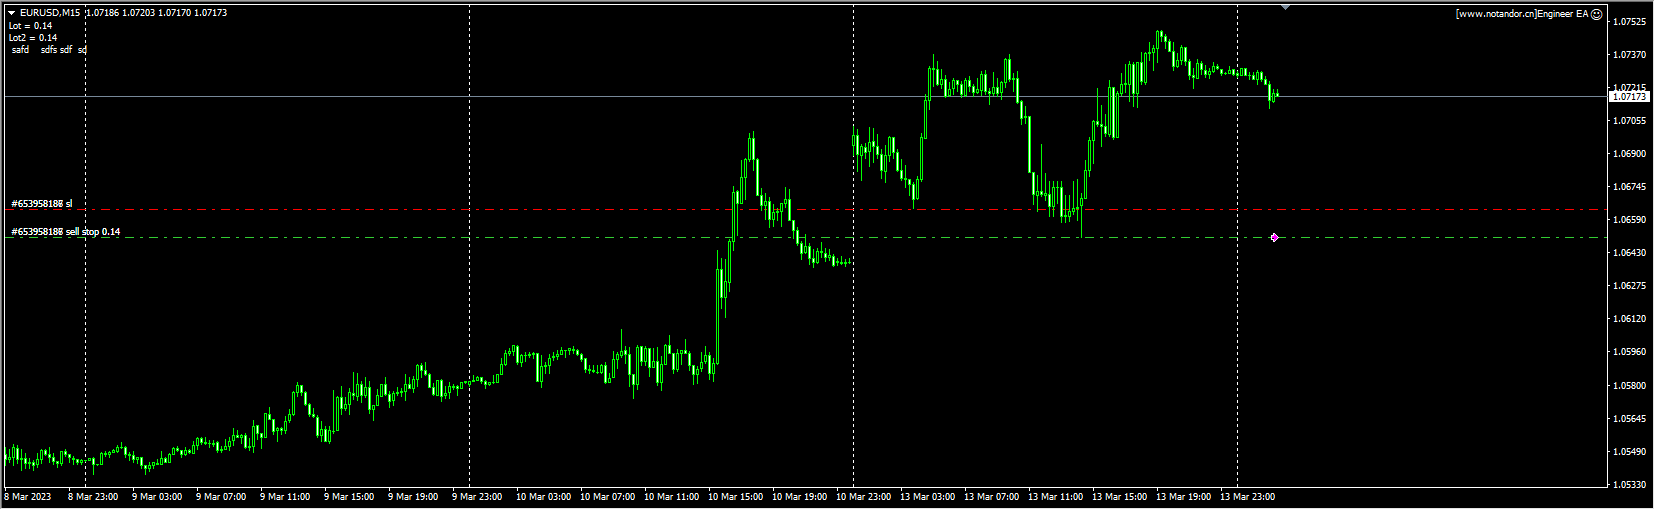Viewport: 1655px width, 510px height.
Task: Click the 'Lot = 0.14' text label
Action: (31, 26)
